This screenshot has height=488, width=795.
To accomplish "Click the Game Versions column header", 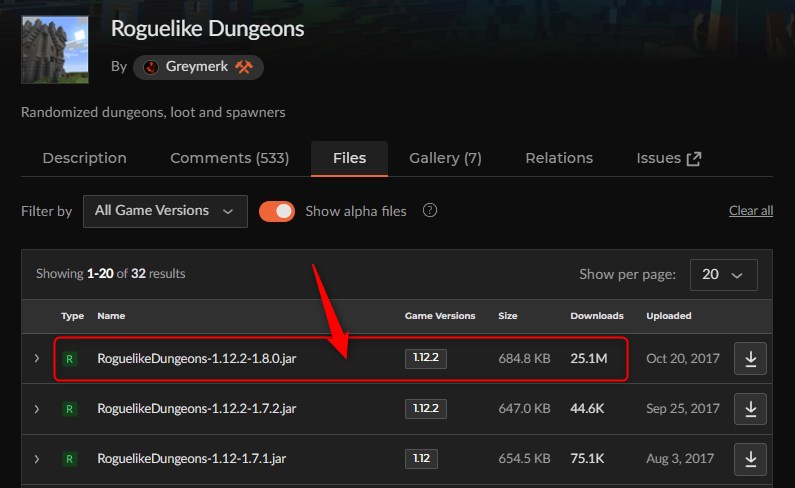I will 440,316.
